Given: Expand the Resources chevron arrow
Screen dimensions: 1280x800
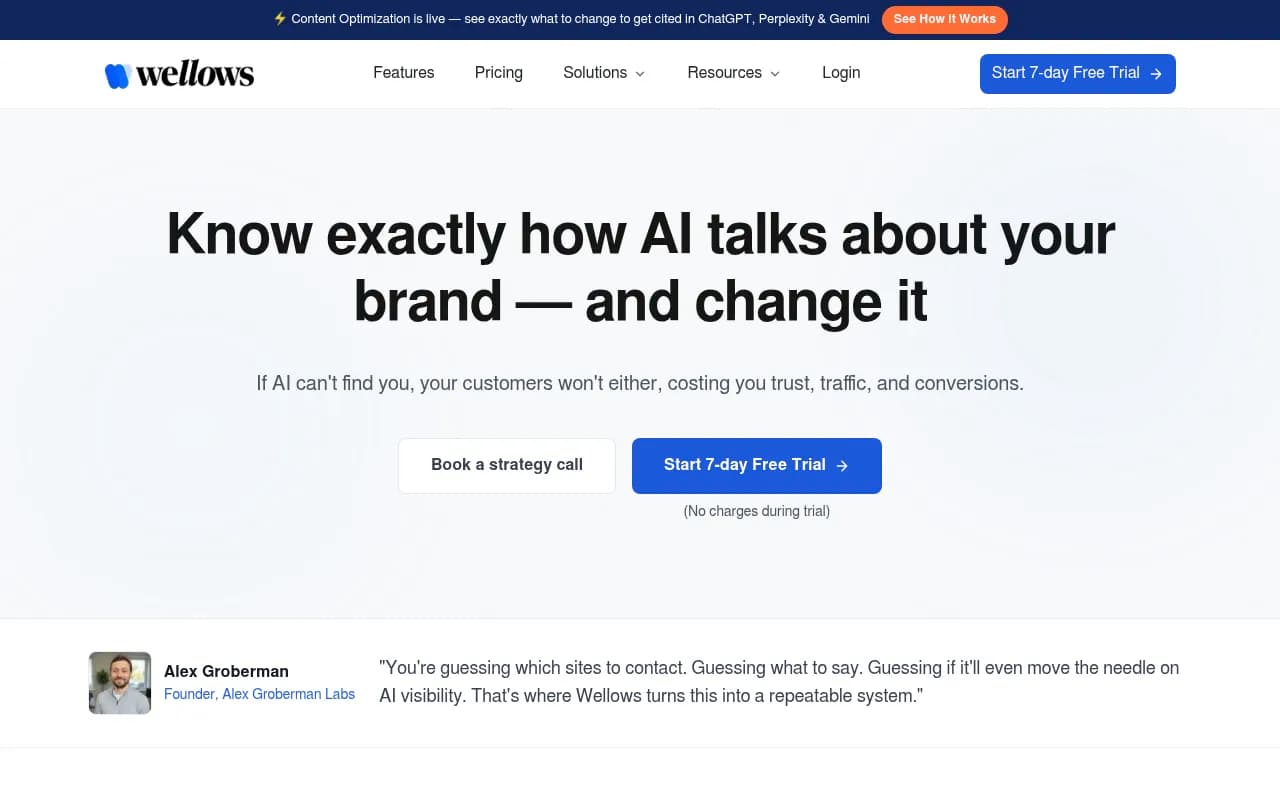Looking at the screenshot, I should (775, 74).
